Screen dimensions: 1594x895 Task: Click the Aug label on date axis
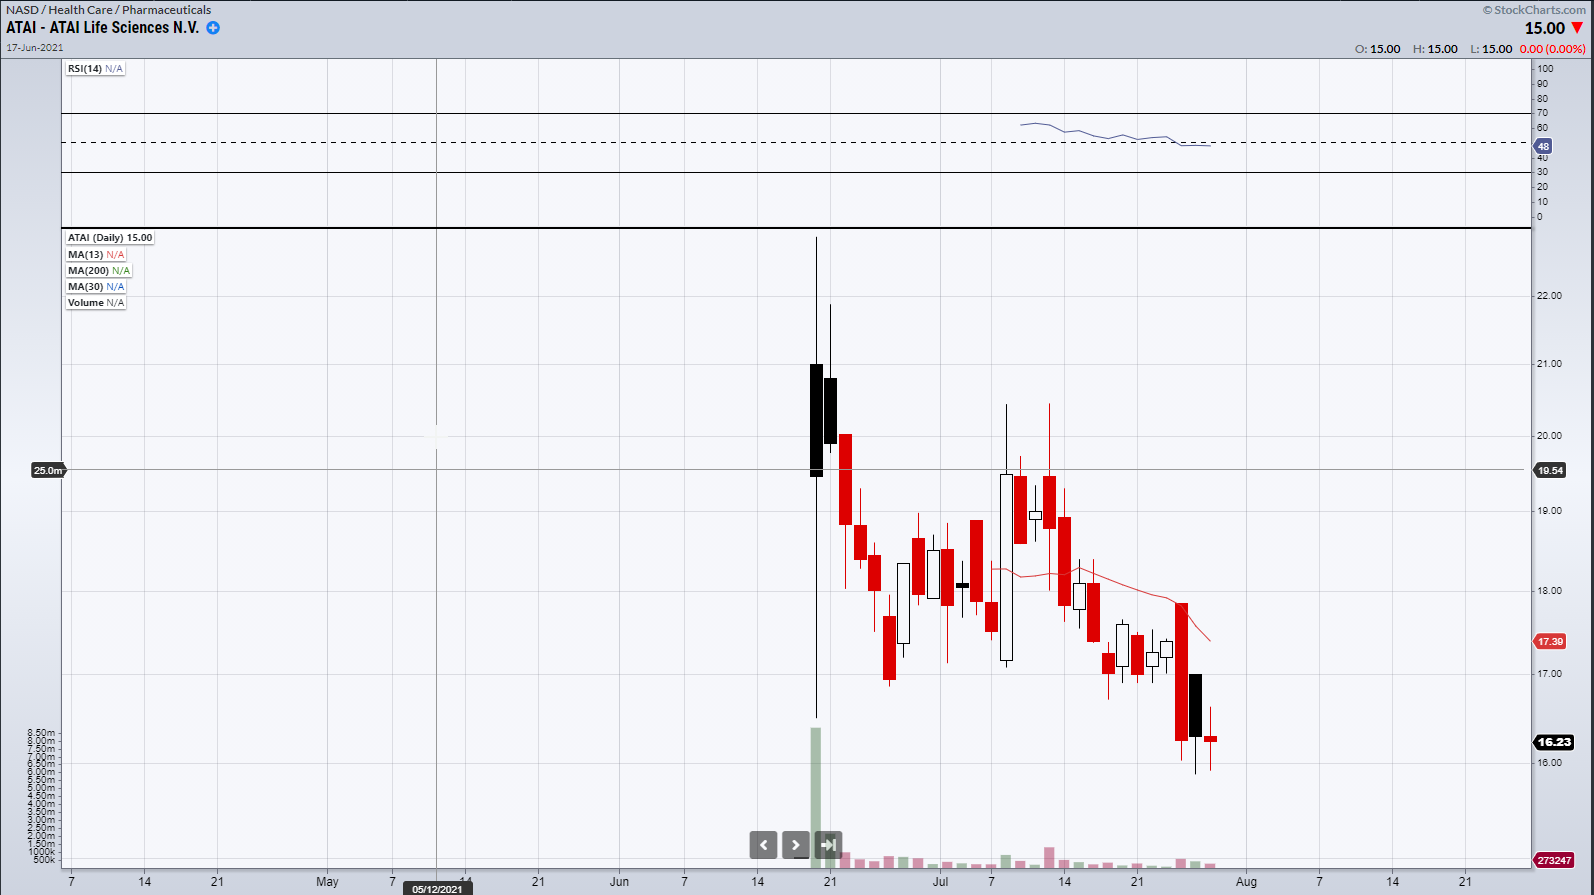coord(1246,882)
